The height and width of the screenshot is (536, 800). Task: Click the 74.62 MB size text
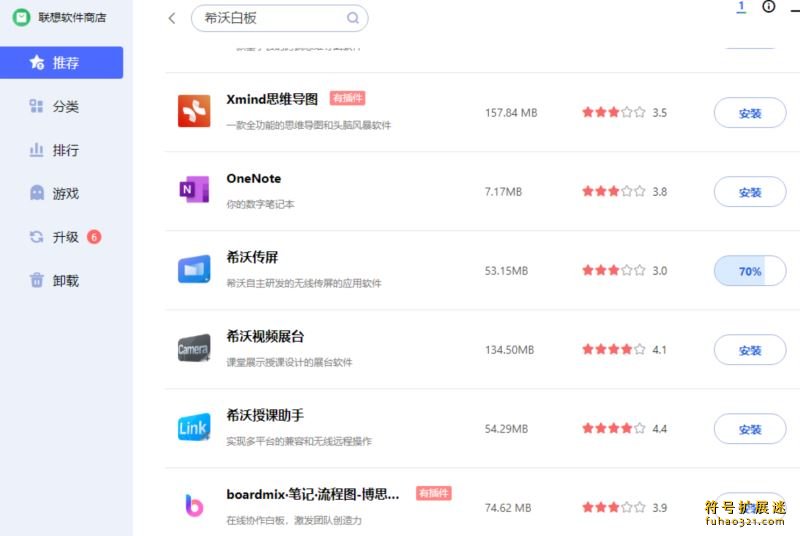point(508,508)
